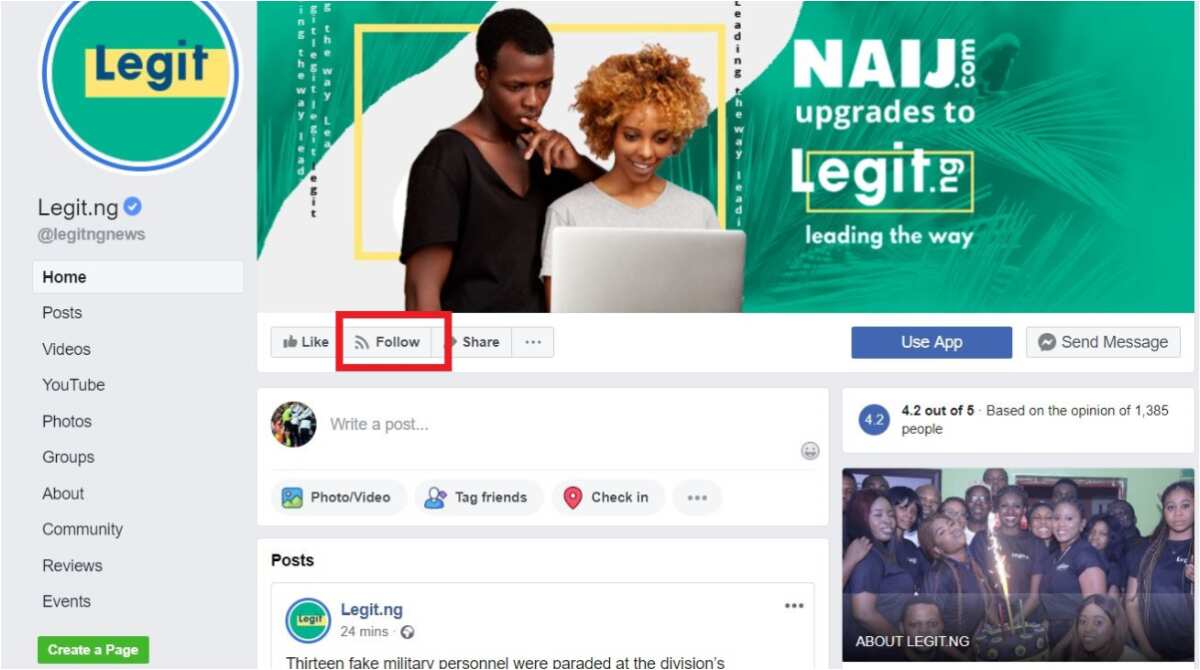Add Photo/Video to the post
Image resolution: width=1200 pixels, height=670 pixels.
click(x=338, y=497)
